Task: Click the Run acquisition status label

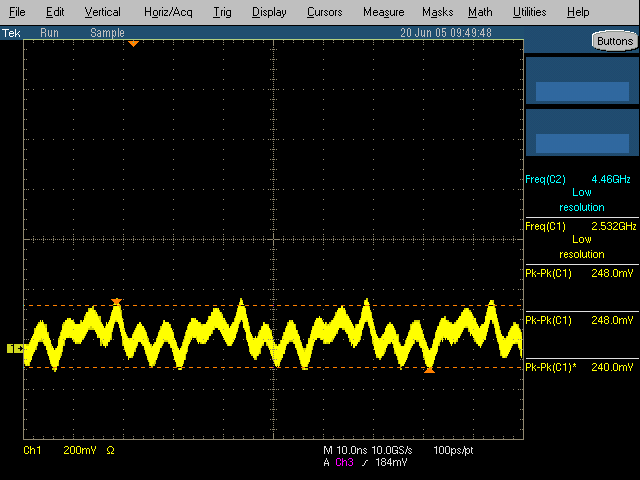Action: (x=49, y=33)
